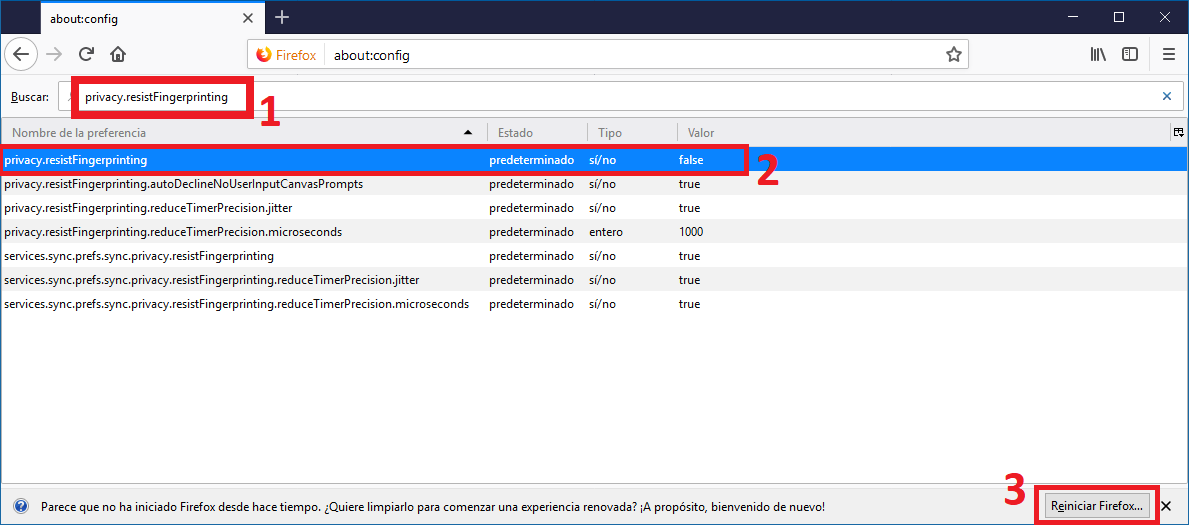Open the Library icon
The width and height of the screenshot is (1189, 525).
(x=1099, y=55)
